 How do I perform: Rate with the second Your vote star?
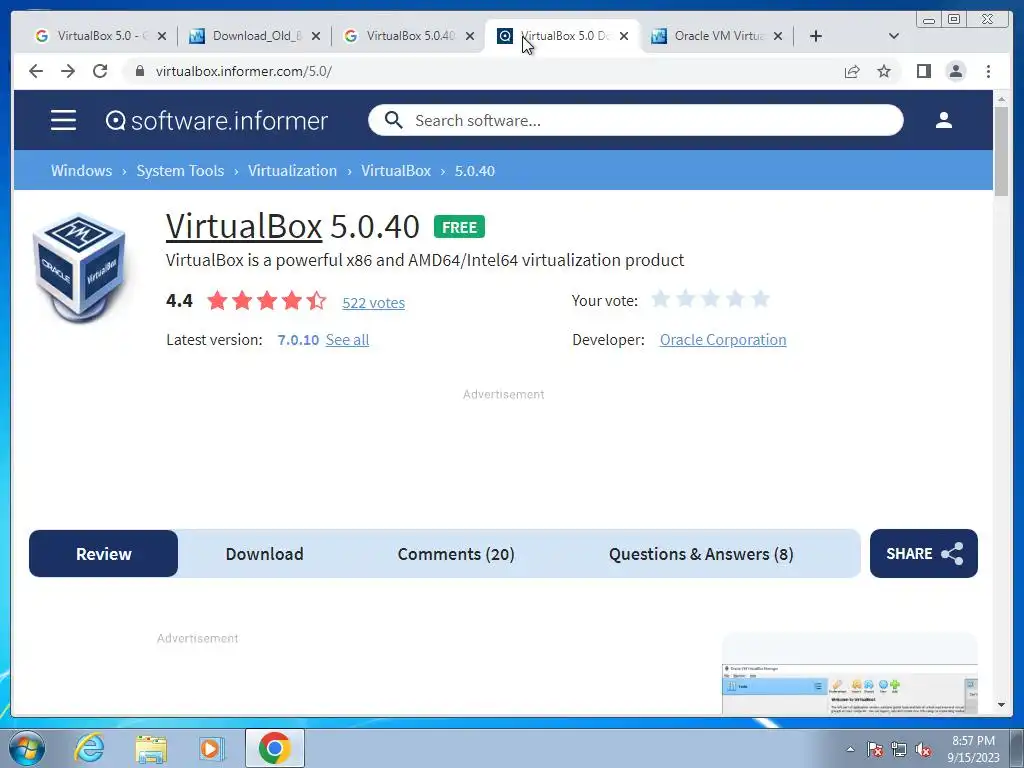686,299
